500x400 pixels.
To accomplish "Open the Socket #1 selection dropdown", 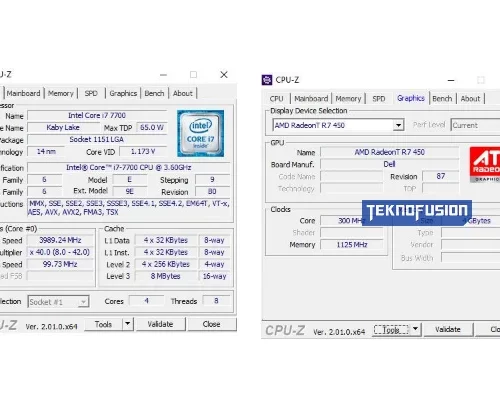I will [58, 302].
